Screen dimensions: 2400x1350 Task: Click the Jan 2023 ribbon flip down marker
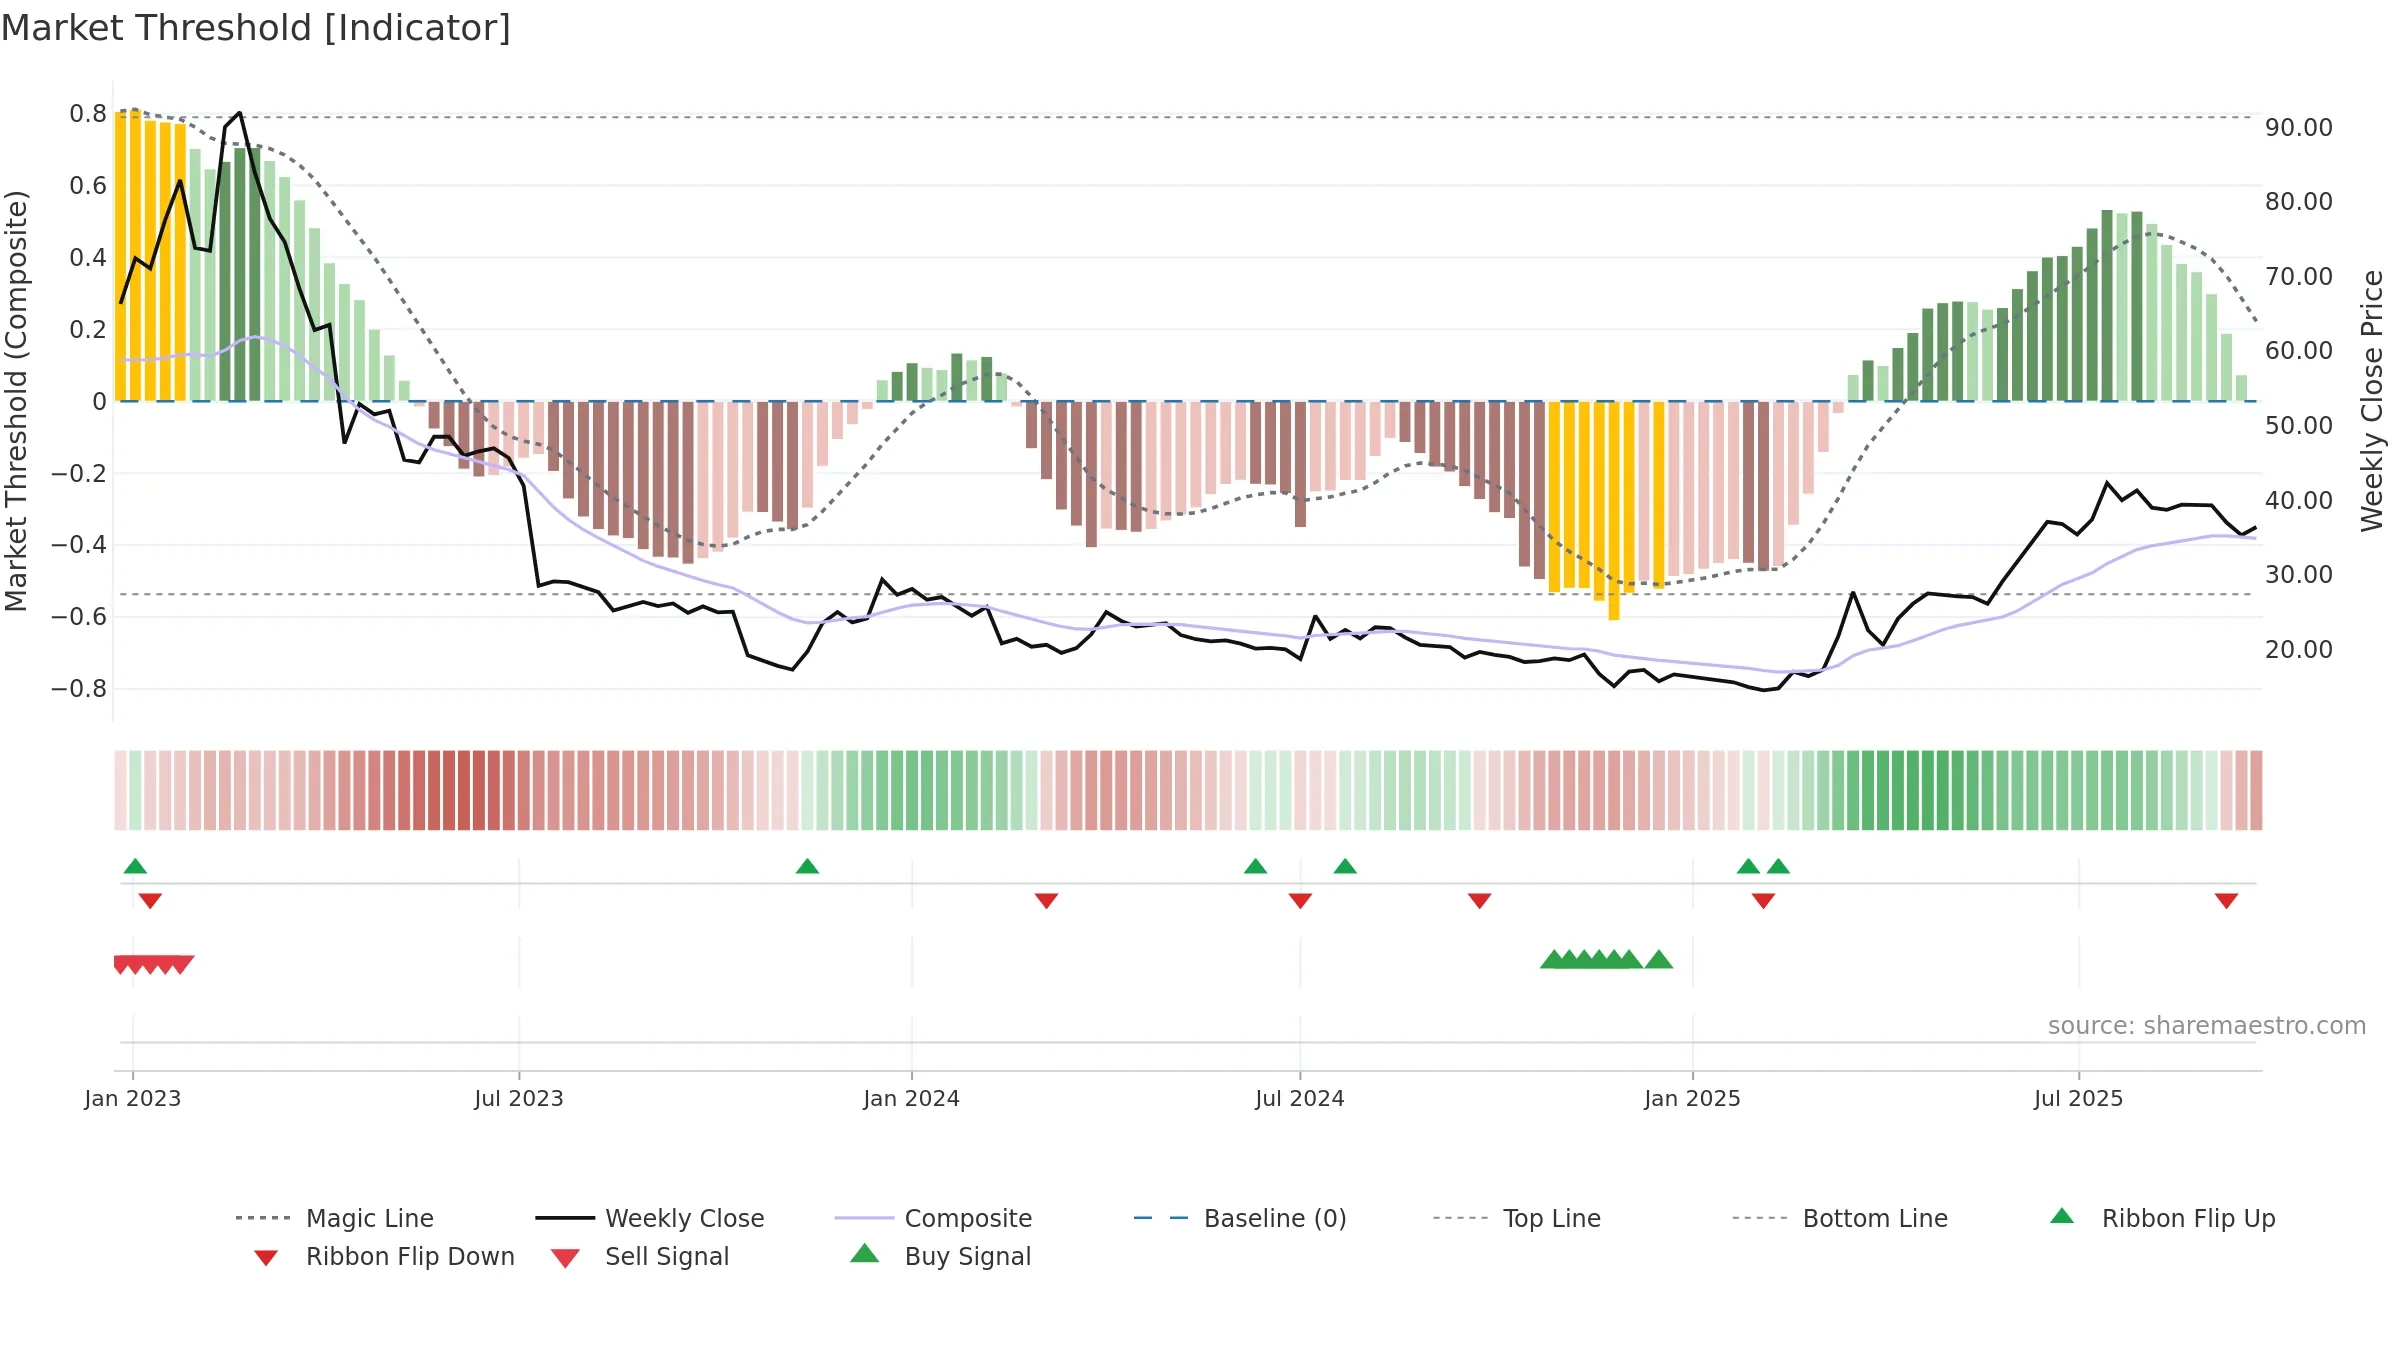click(x=150, y=901)
